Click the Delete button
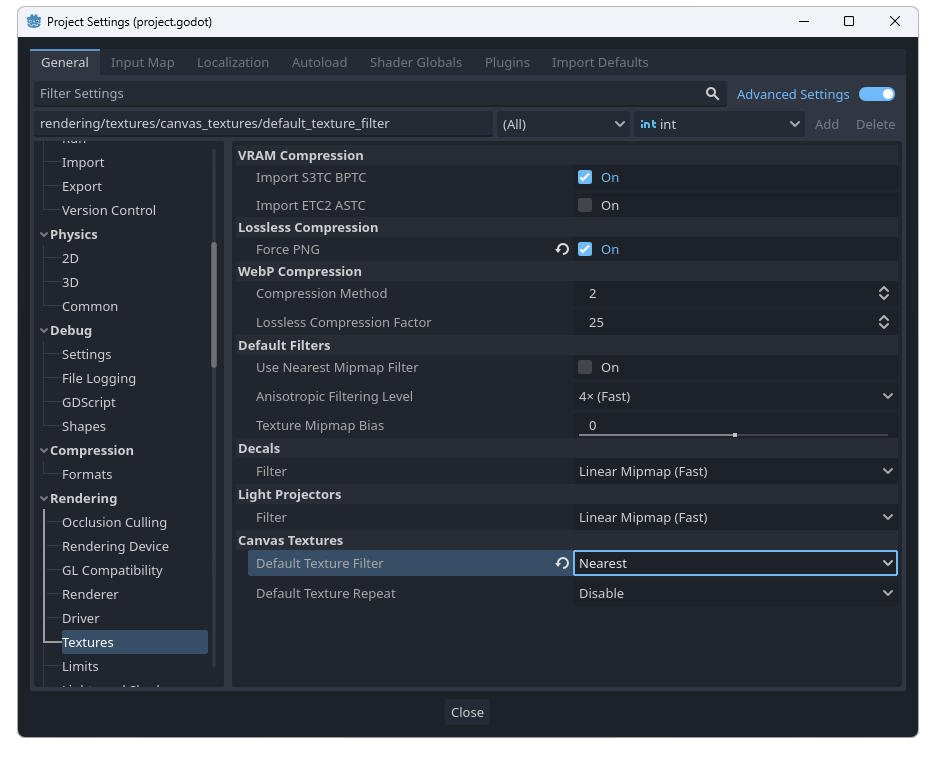 875,124
